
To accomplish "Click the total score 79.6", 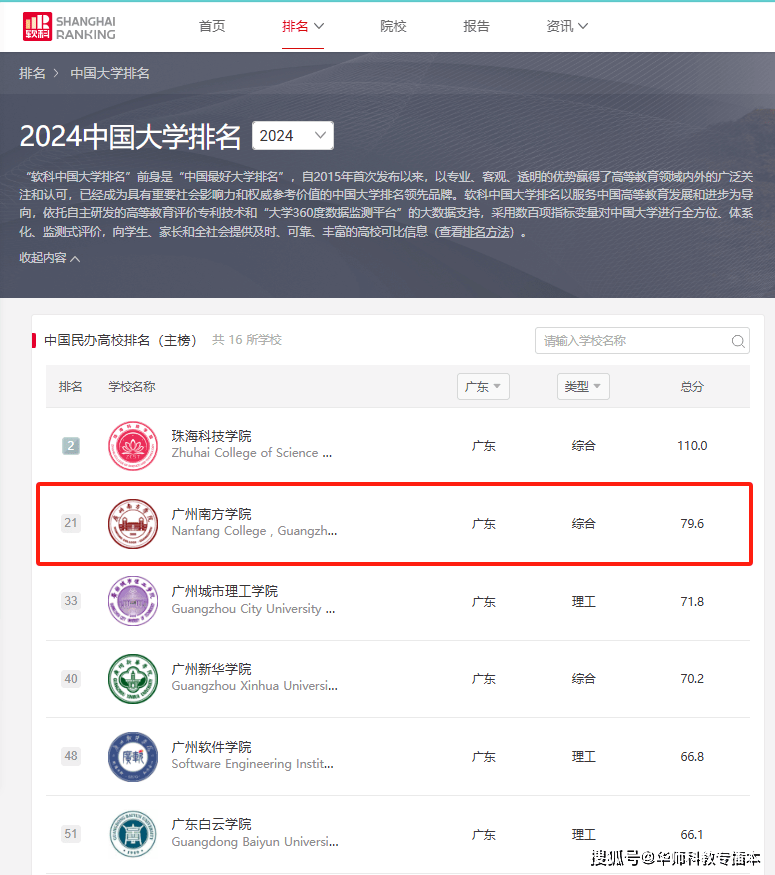I will (692, 523).
